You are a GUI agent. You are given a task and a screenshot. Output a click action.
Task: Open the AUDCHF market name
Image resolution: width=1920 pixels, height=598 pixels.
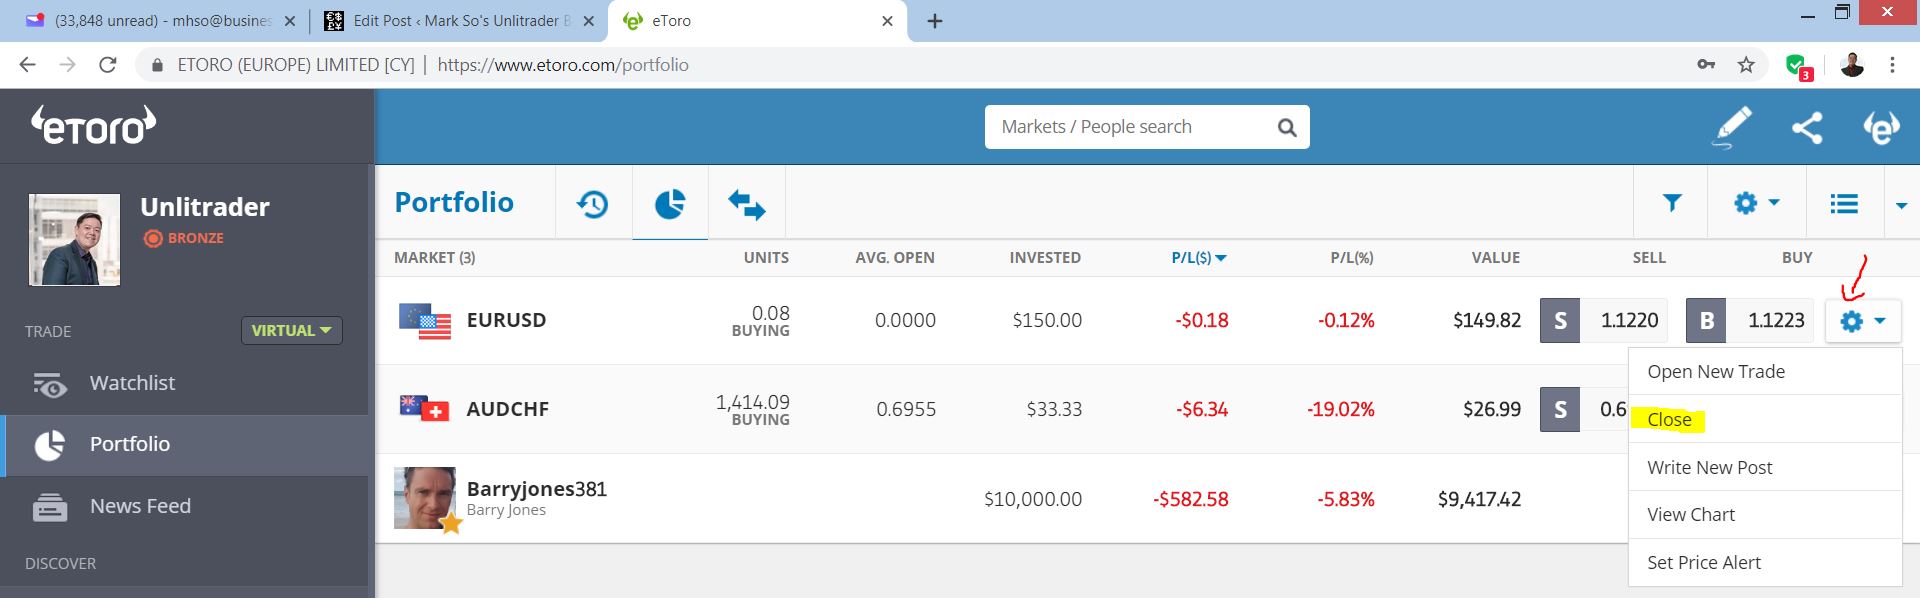tap(508, 409)
